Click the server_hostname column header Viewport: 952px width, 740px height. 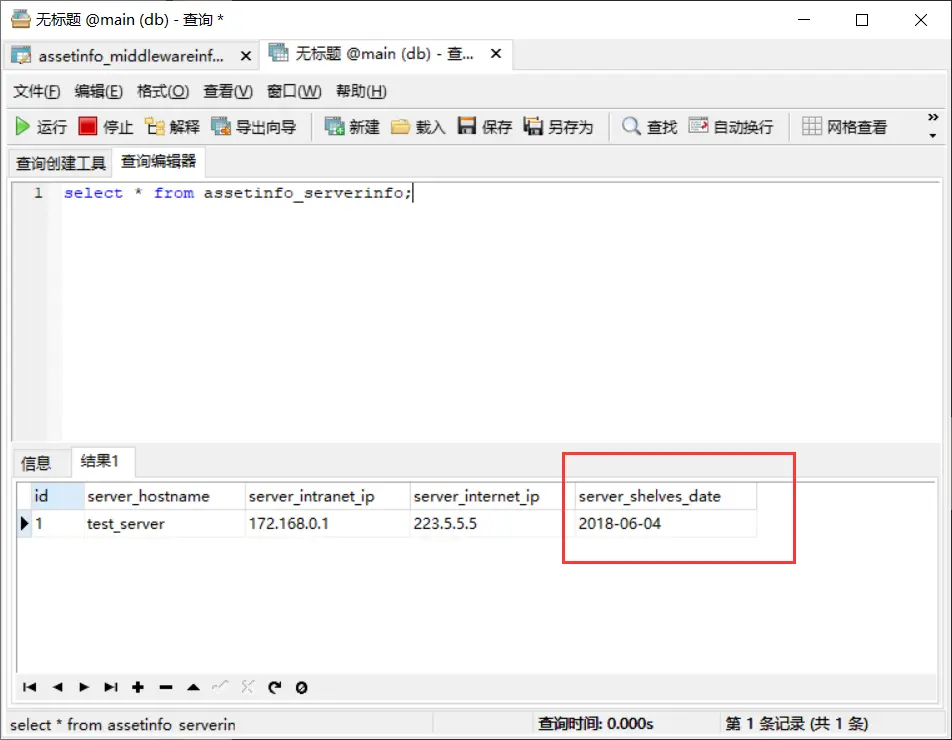coord(165,496)
